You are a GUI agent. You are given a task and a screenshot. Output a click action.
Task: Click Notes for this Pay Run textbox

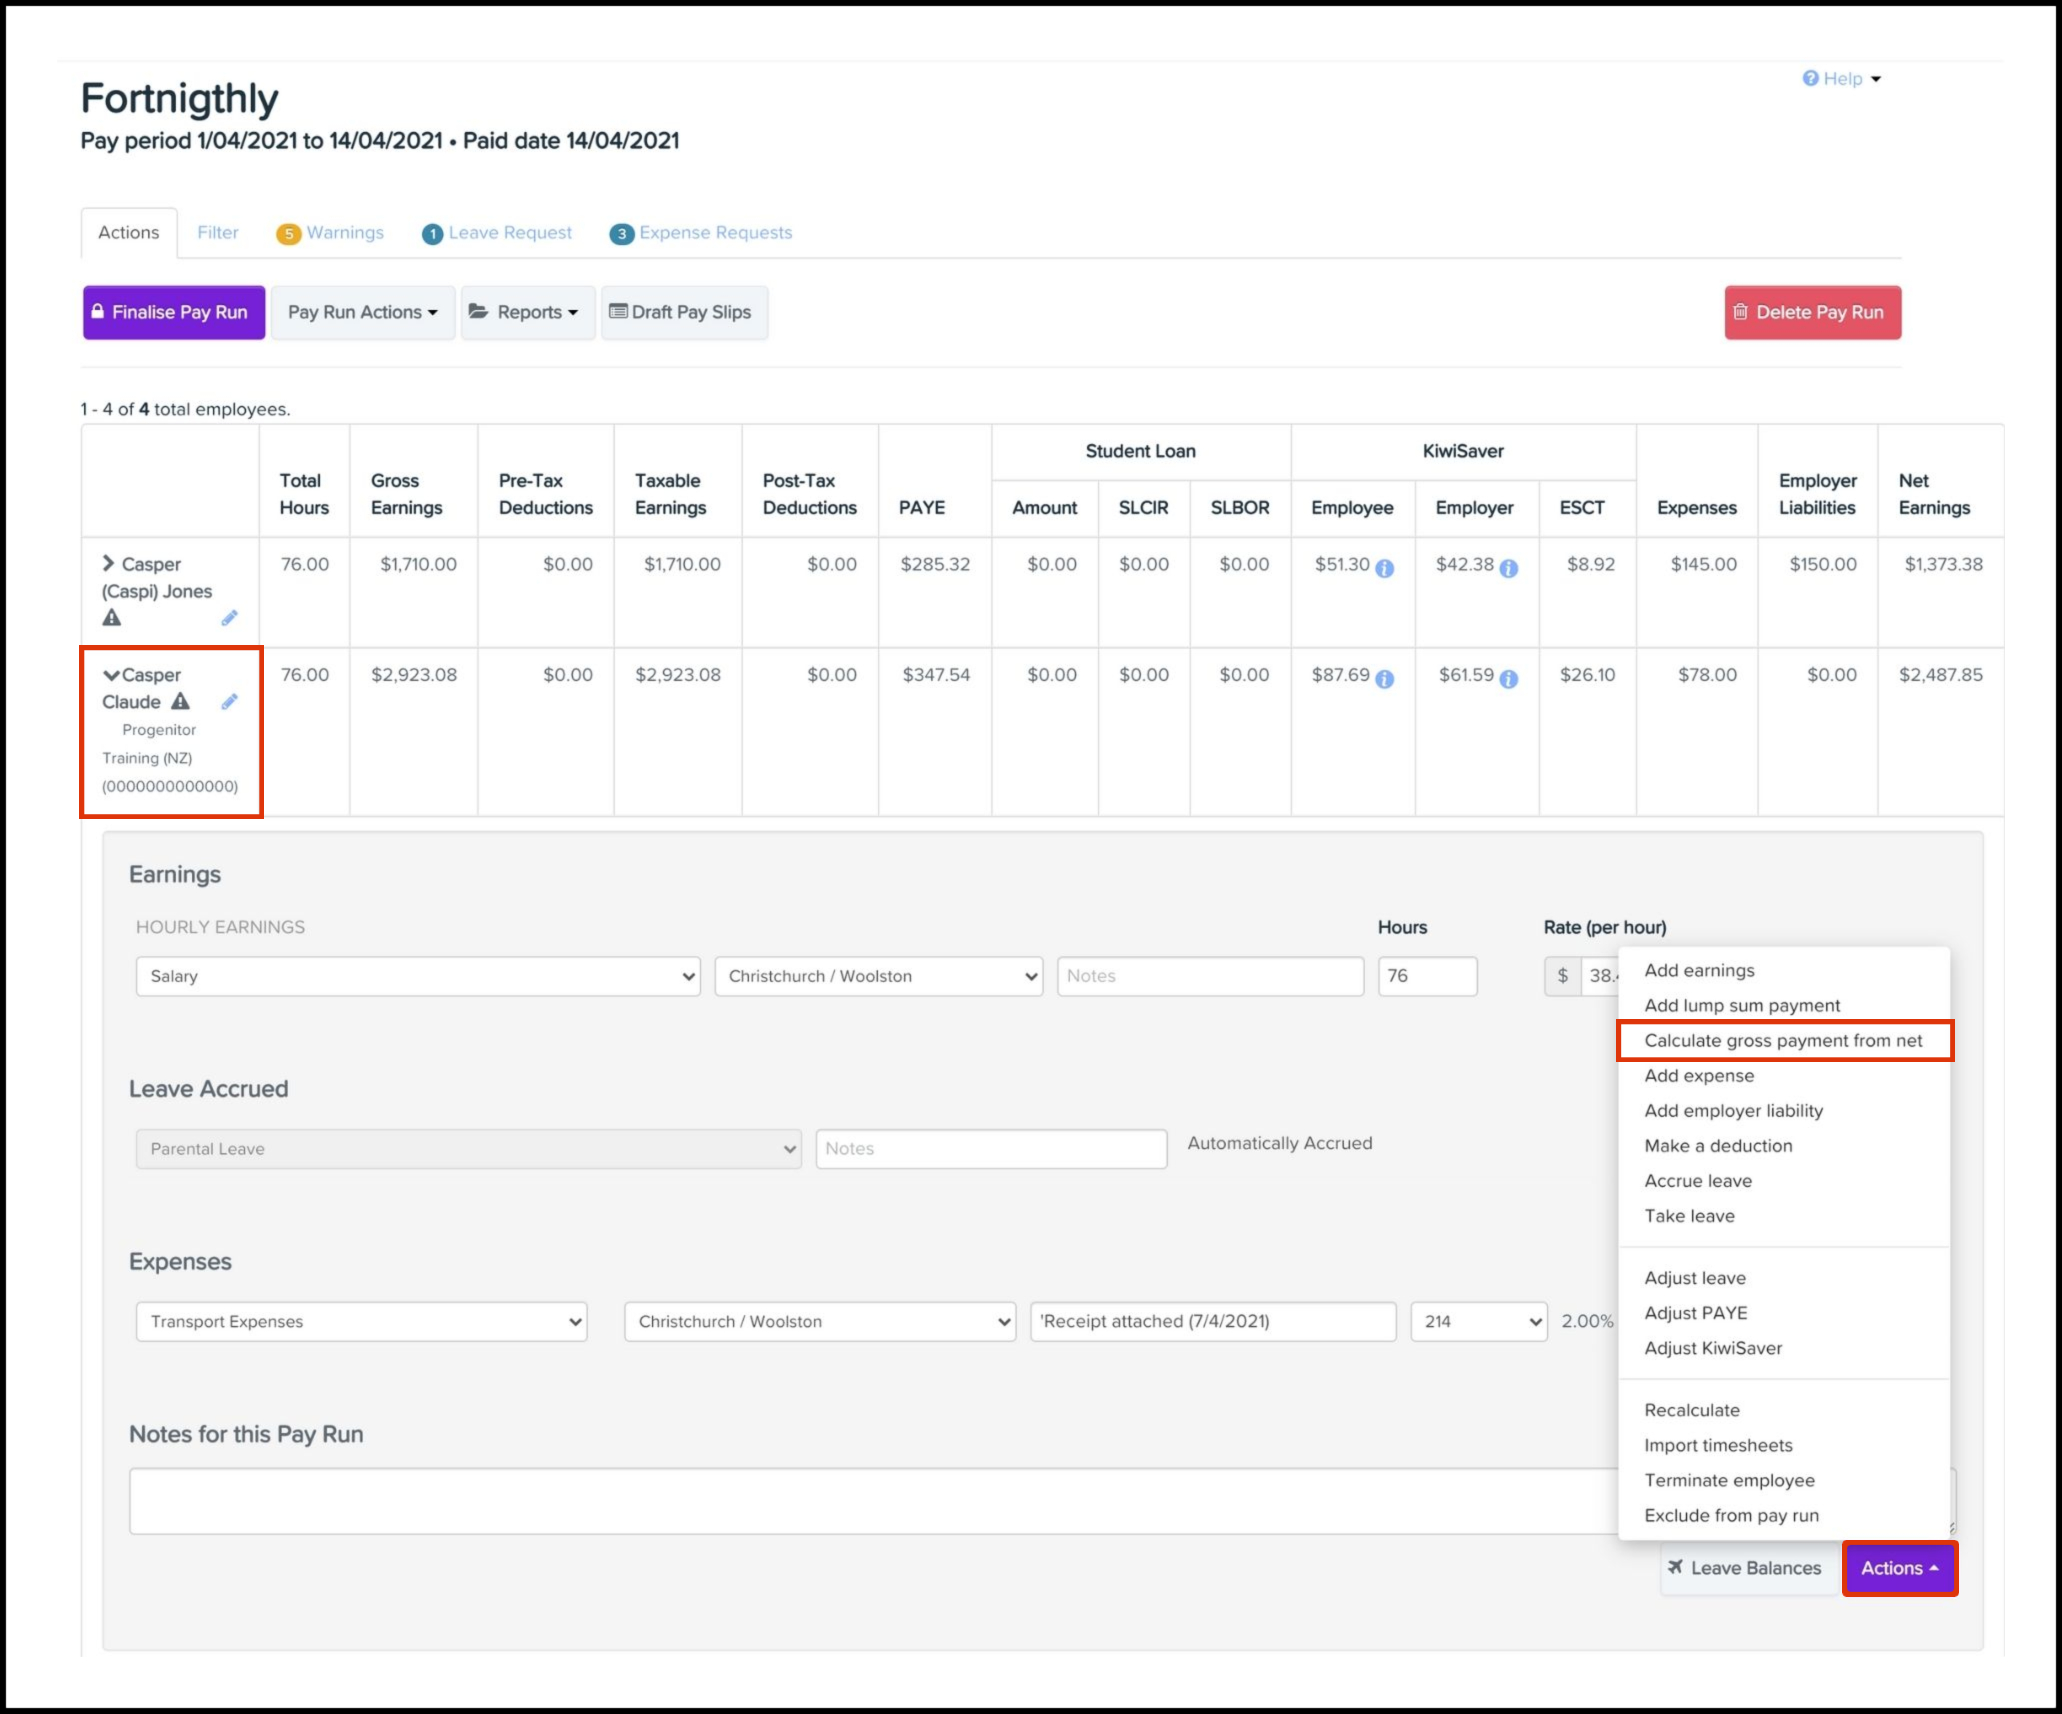coord(870,1500)
